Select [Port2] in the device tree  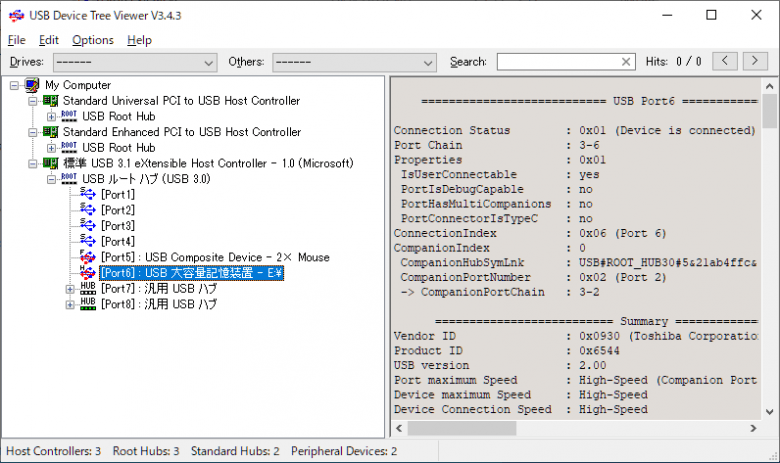click(118, 210)
